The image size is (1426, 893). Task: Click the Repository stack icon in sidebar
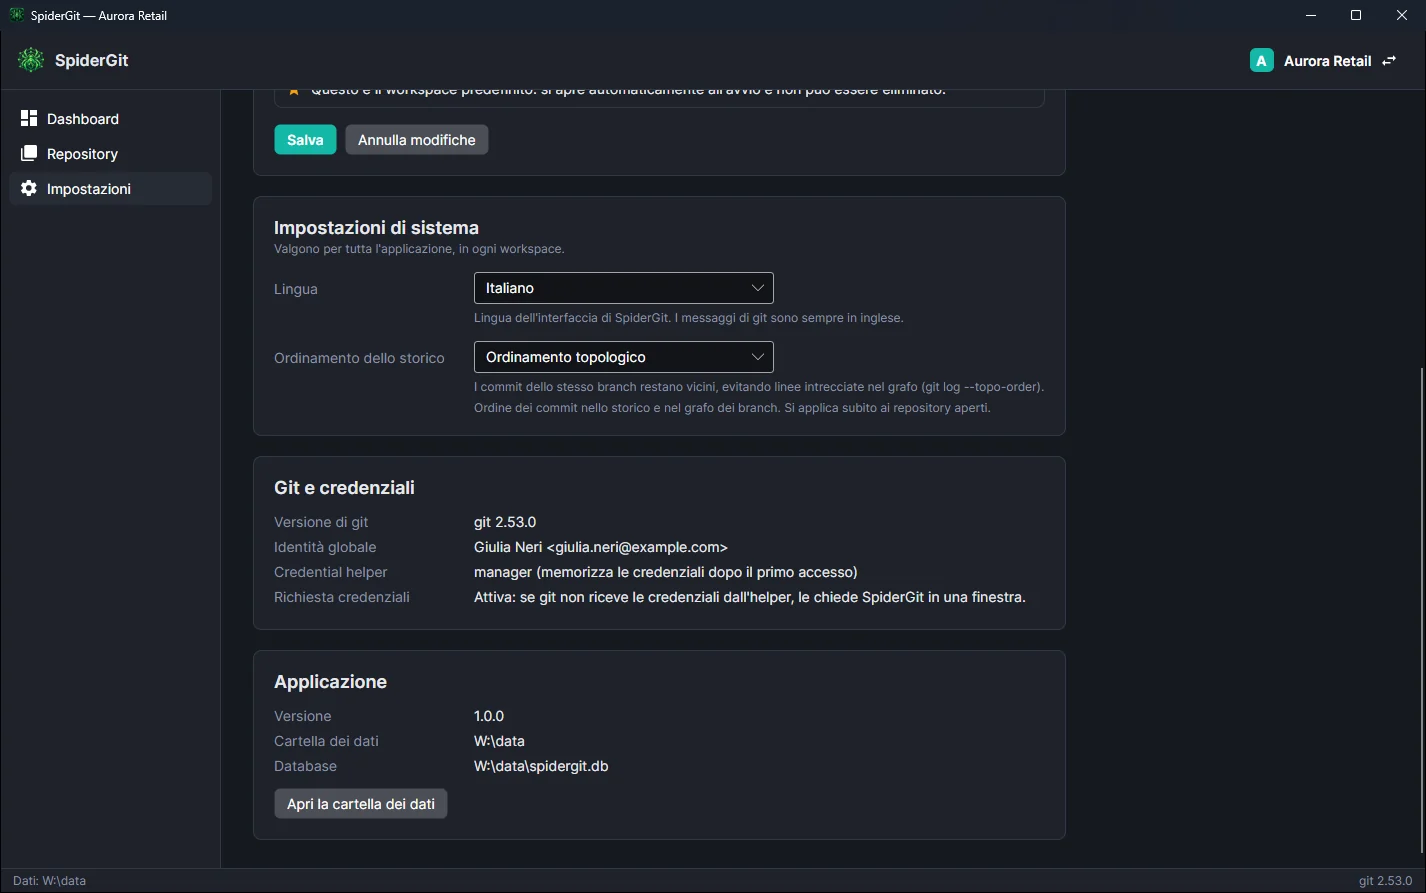(29, 154)
